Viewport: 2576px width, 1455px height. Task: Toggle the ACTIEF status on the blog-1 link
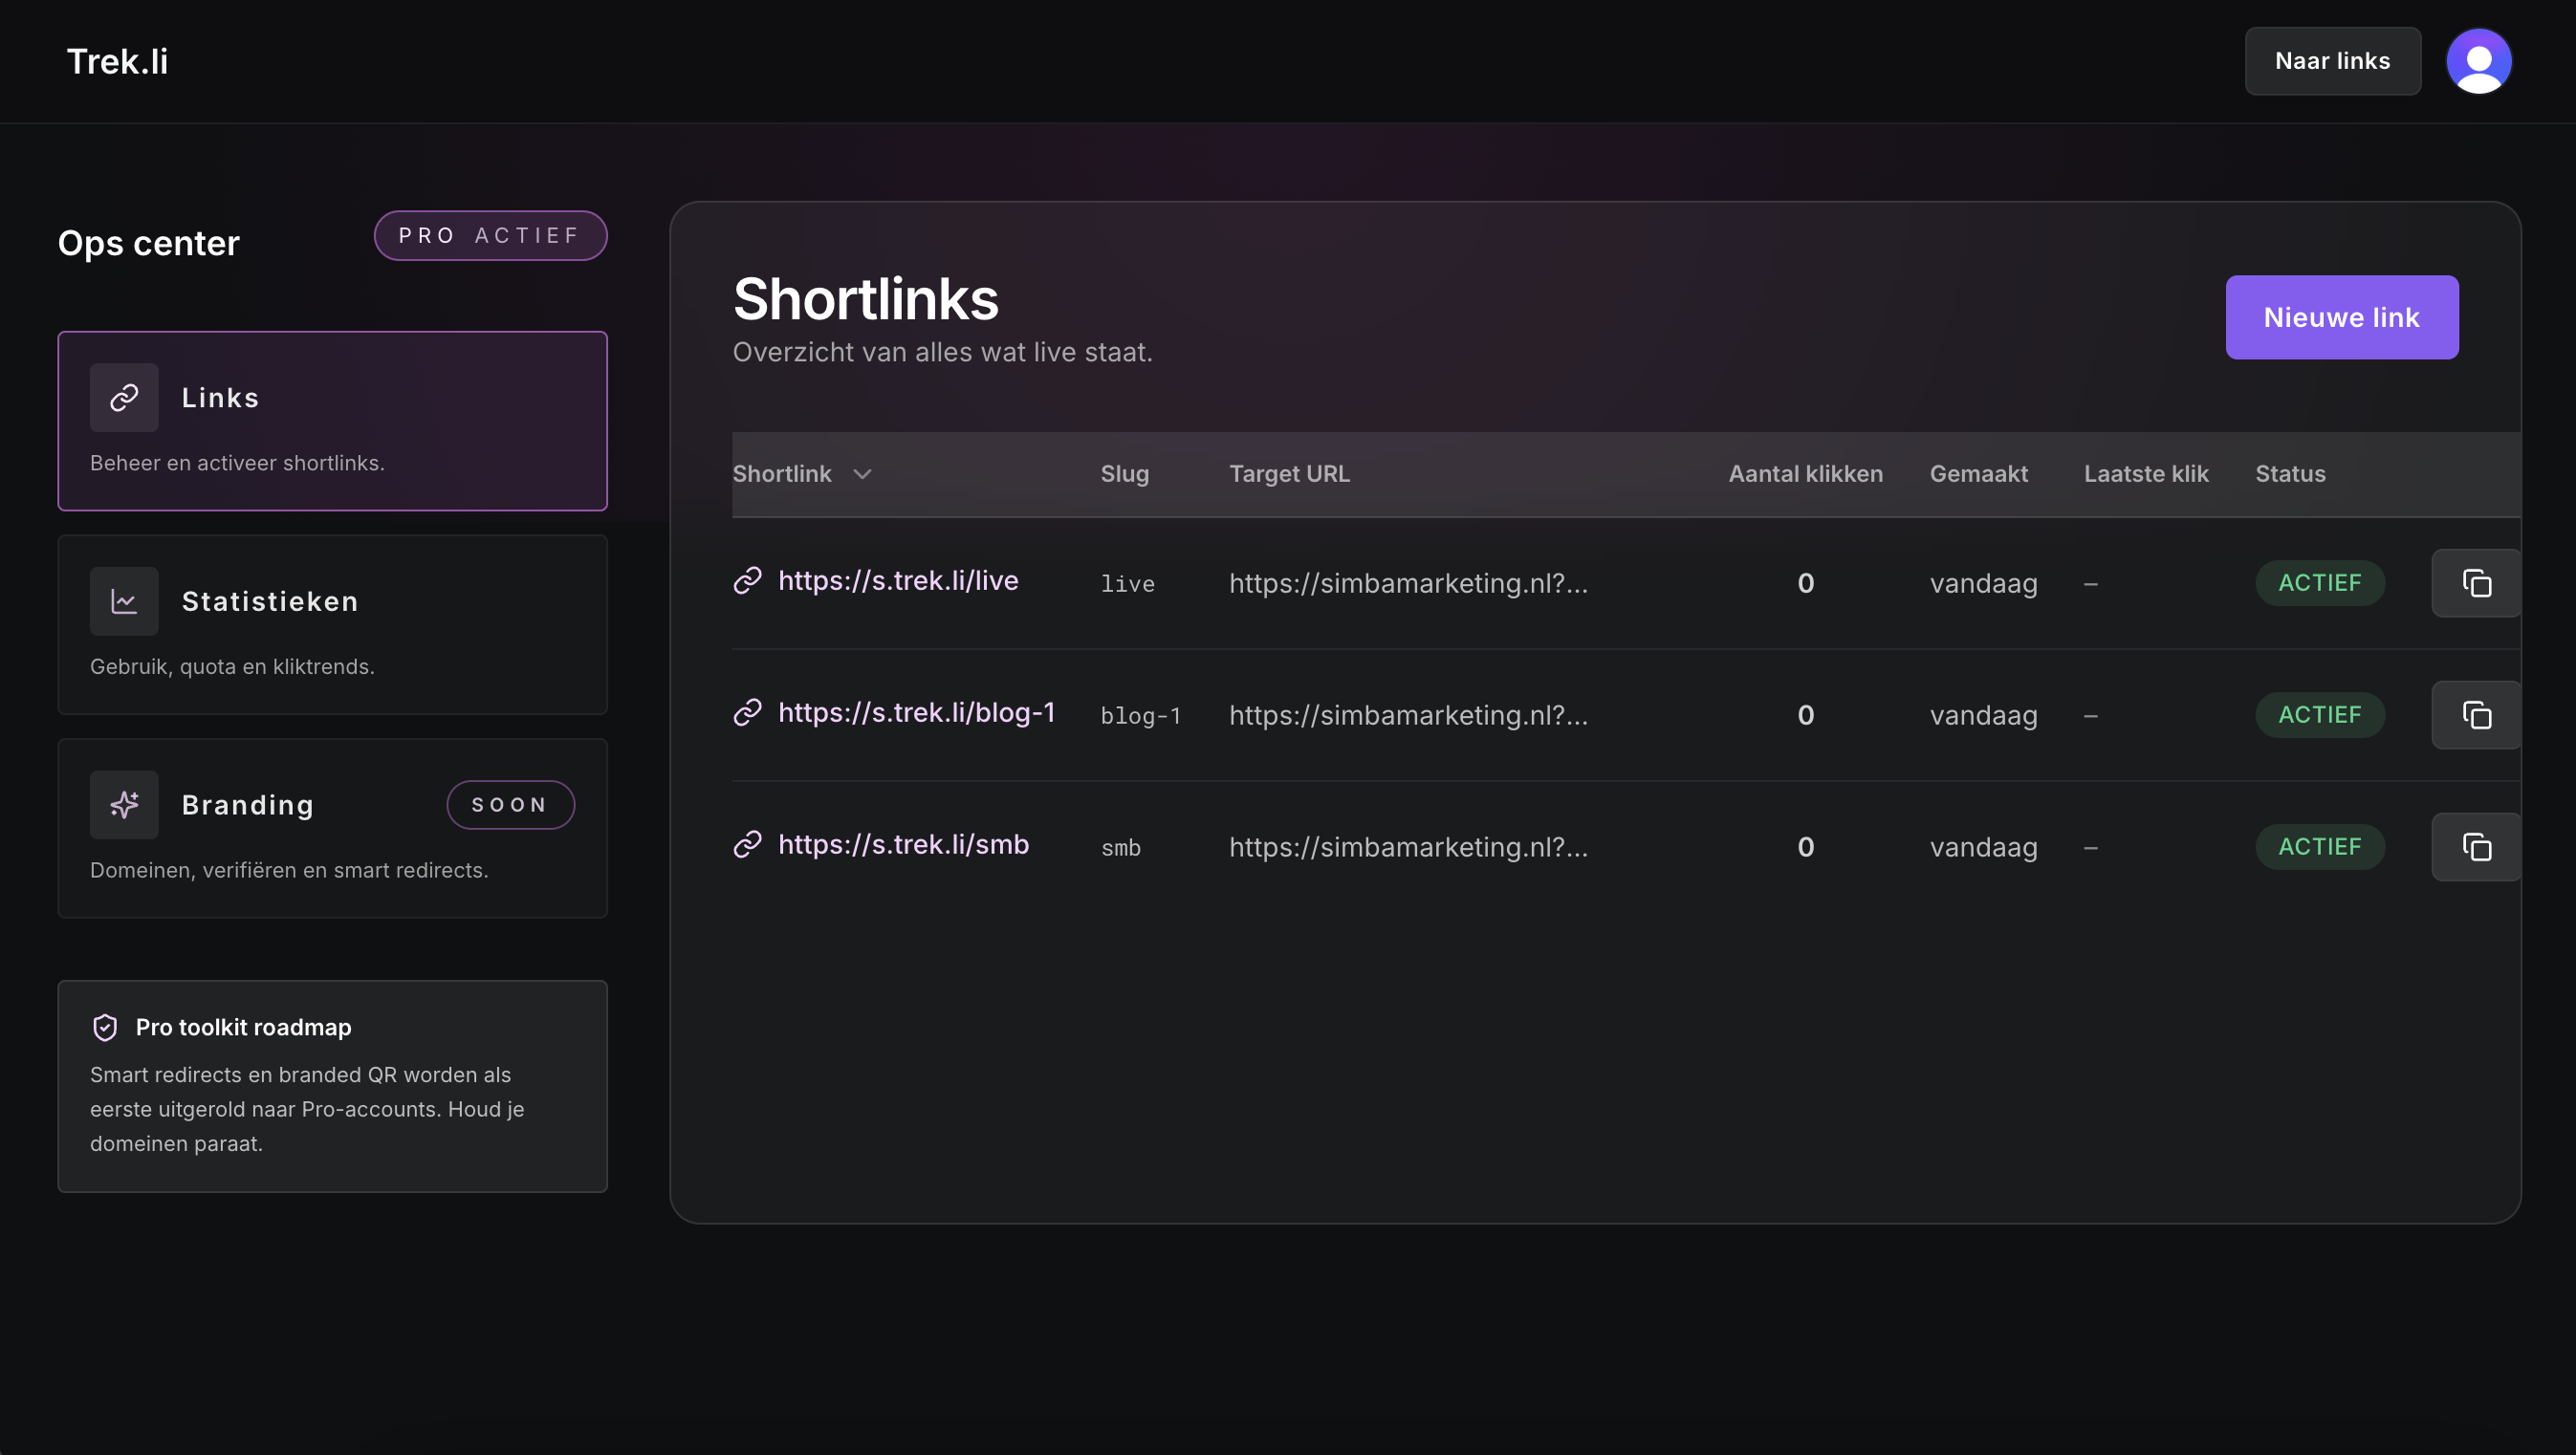[x=2319, y=714]
